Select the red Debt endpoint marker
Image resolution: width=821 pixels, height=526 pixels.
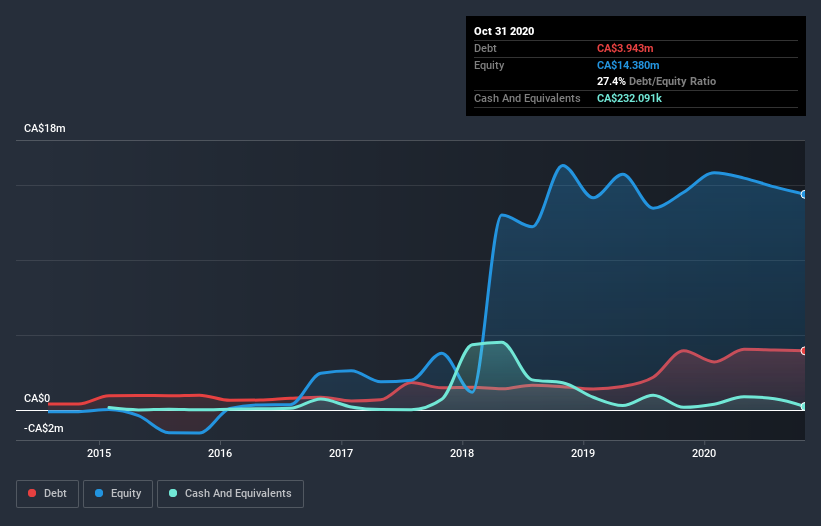tap(804, 351)
